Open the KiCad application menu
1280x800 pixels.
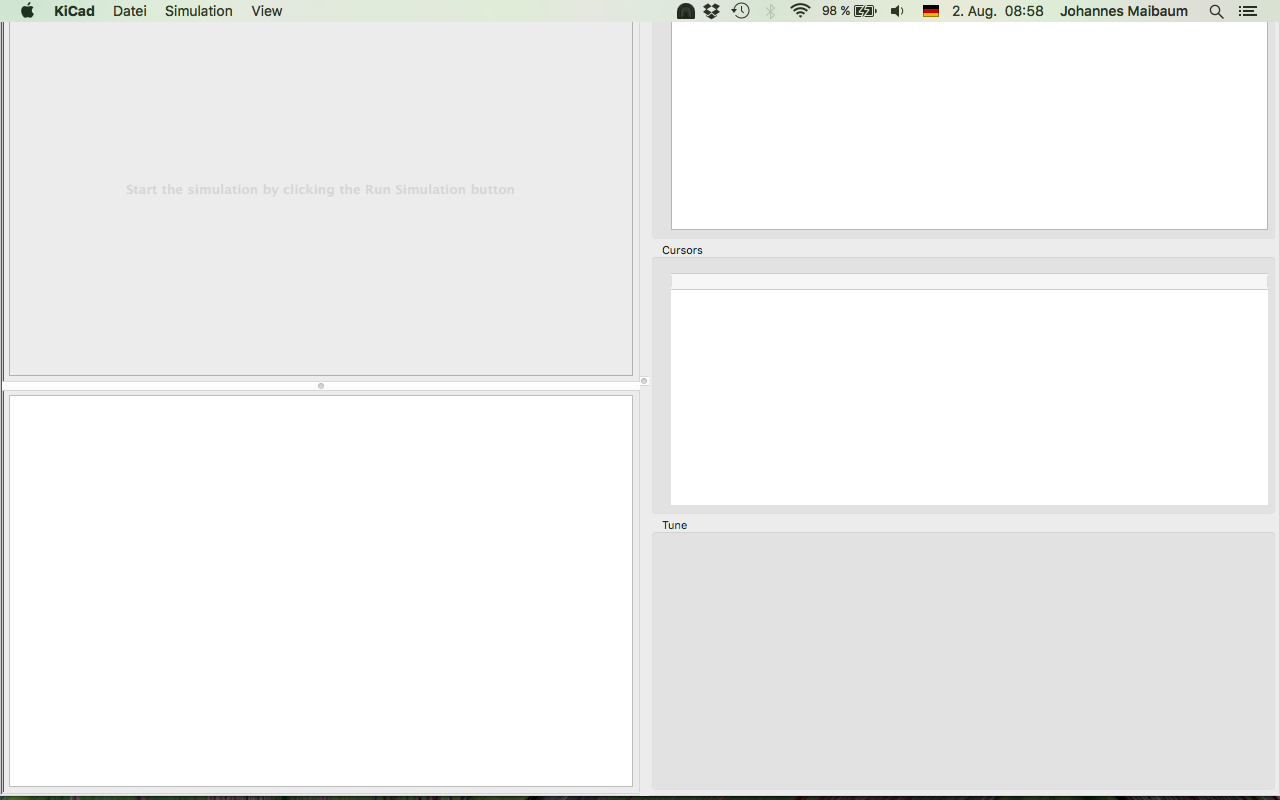pos(74,11)
